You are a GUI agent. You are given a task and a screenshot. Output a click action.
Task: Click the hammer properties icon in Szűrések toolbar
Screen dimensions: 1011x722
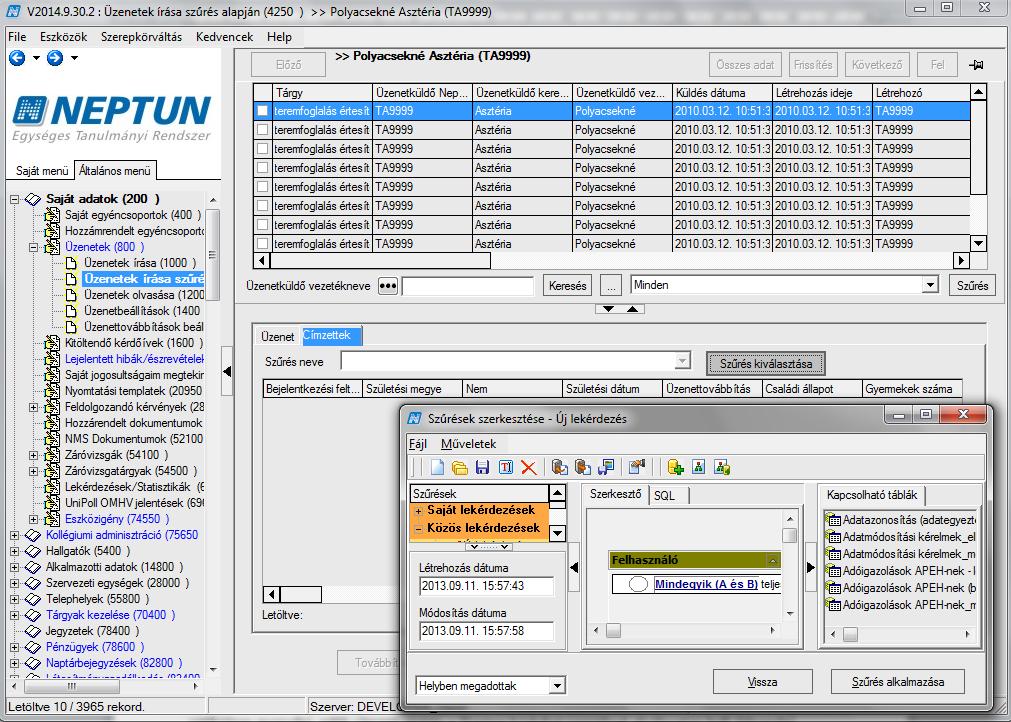[637, 467]
